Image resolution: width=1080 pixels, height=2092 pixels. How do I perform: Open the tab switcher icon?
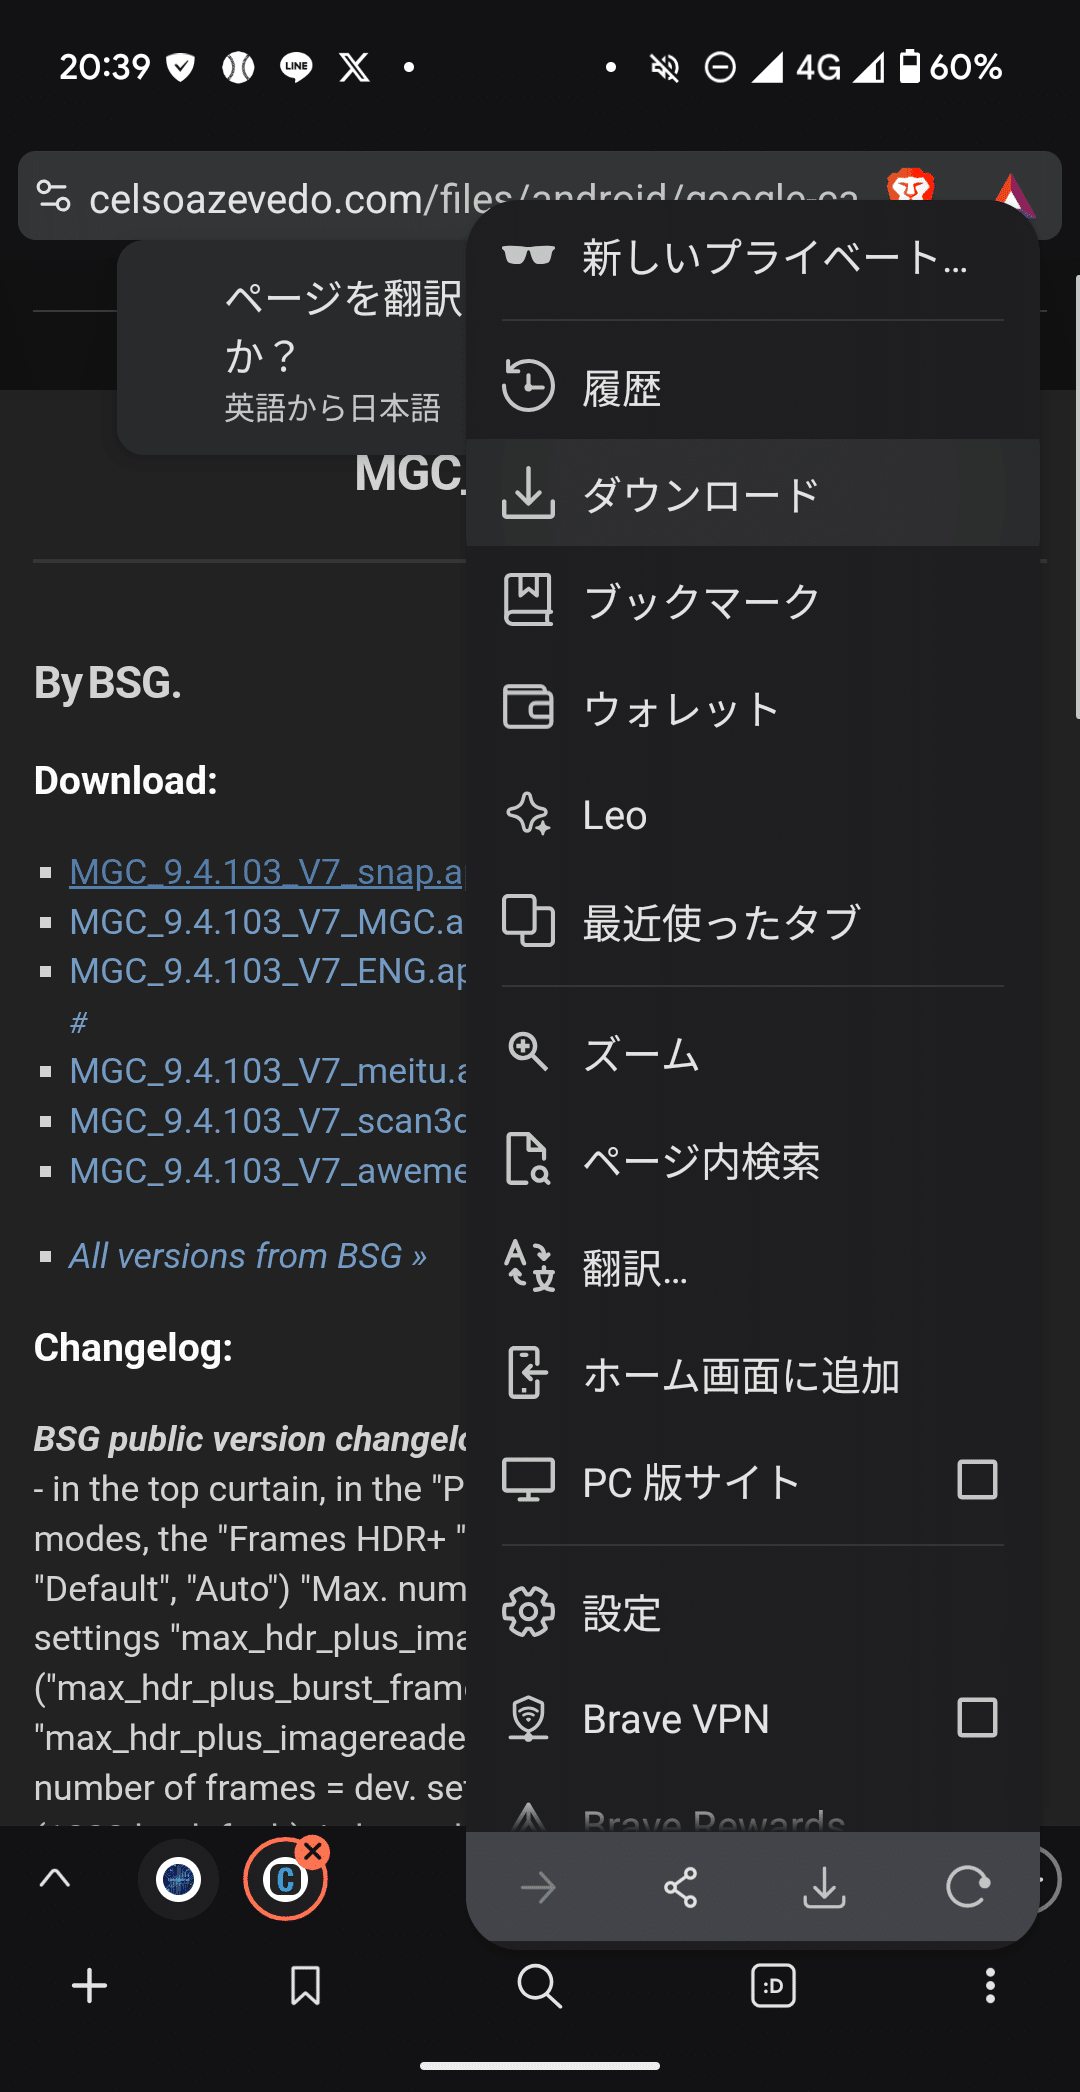773,1985
